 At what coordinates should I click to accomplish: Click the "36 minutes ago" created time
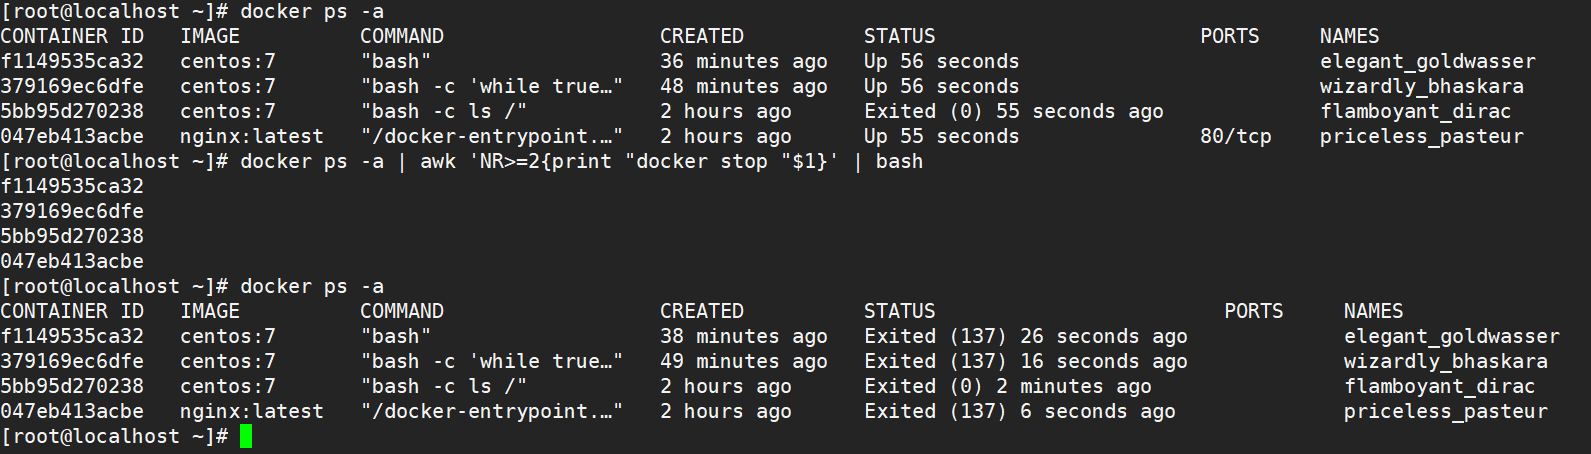pos(743,62)
